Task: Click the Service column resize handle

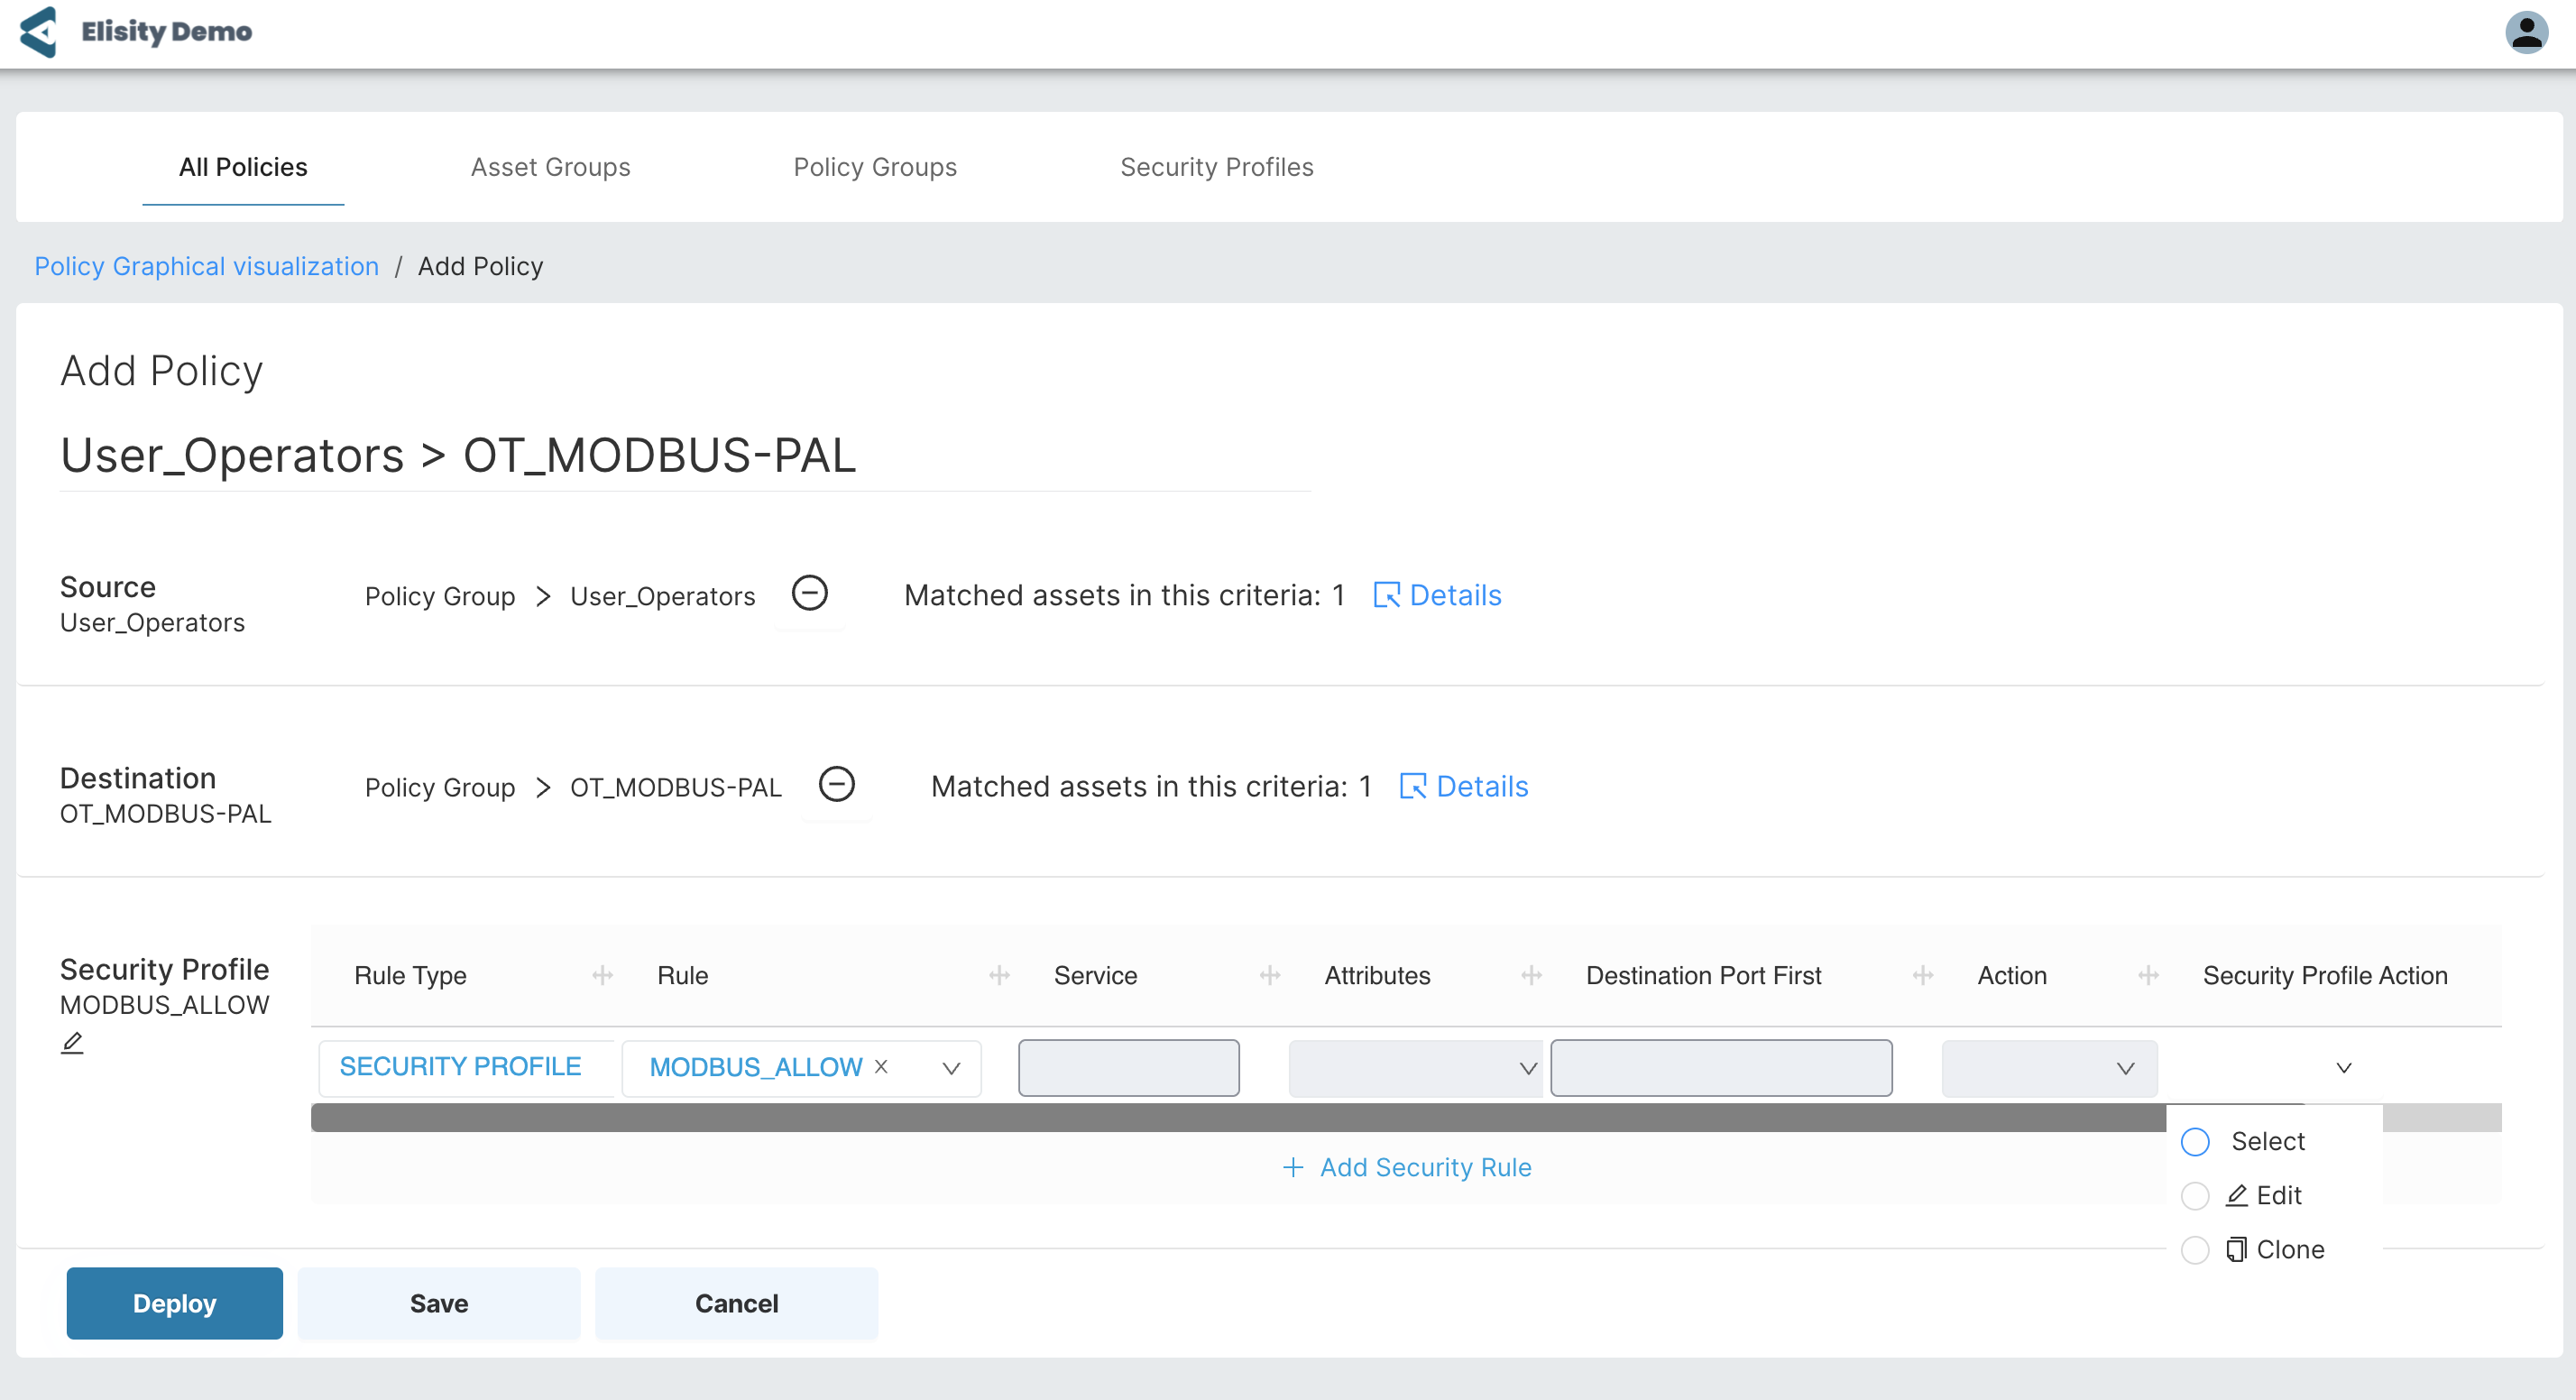Action: click(1270, 975)
